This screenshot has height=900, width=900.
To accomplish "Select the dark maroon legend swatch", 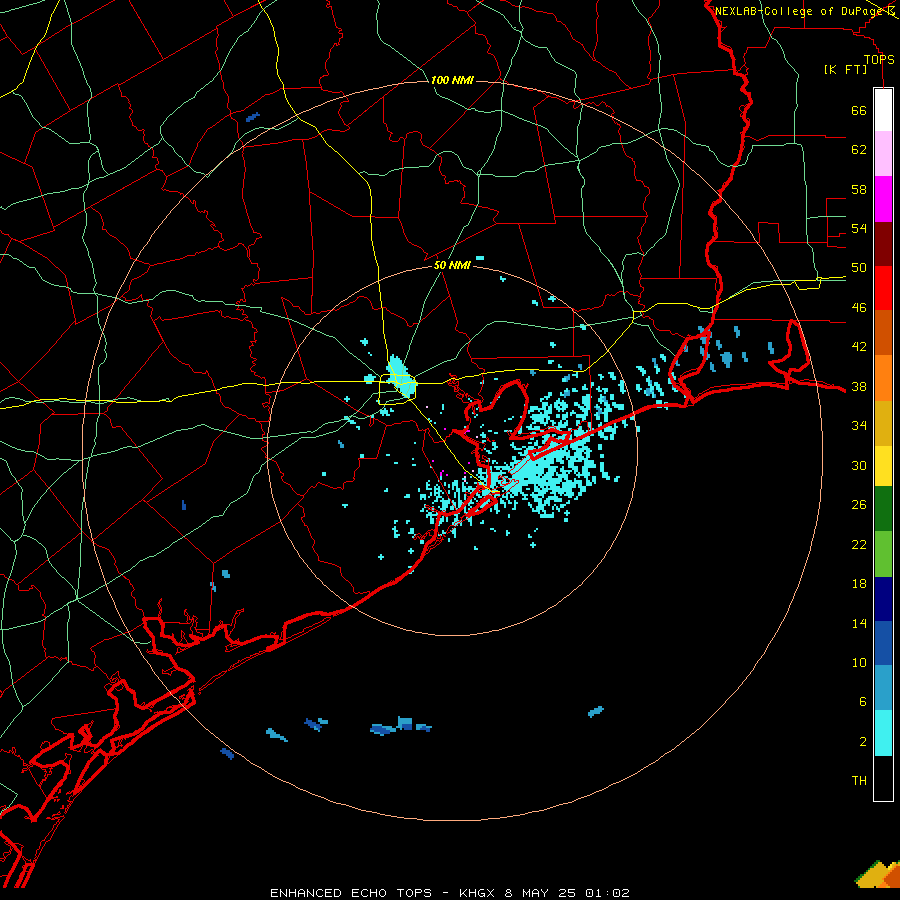I will (x=883, y=243).
